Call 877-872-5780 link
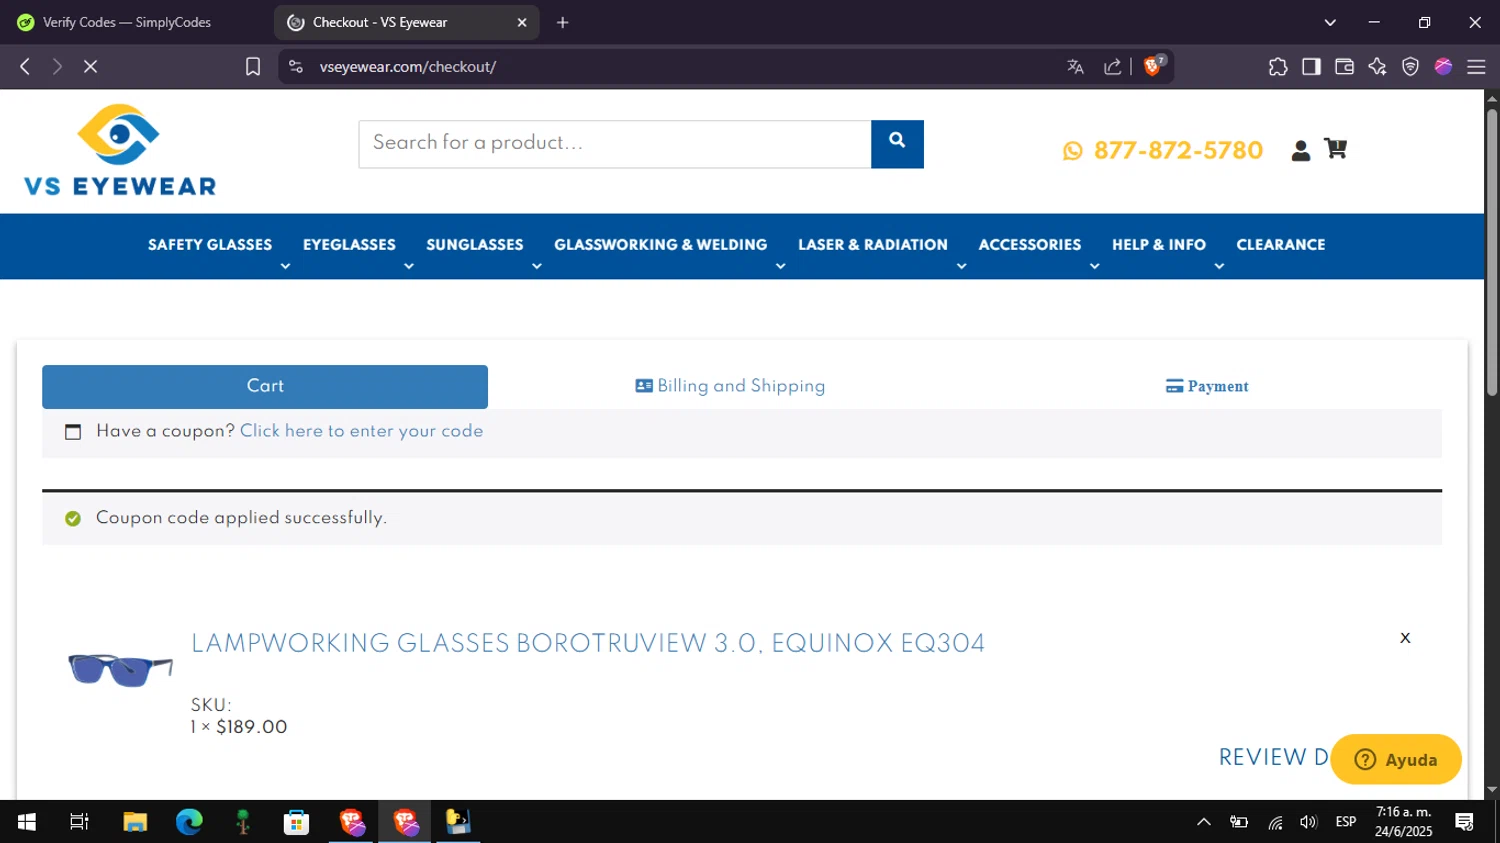The image size is (1500, 843). [x=1178, y=150]
